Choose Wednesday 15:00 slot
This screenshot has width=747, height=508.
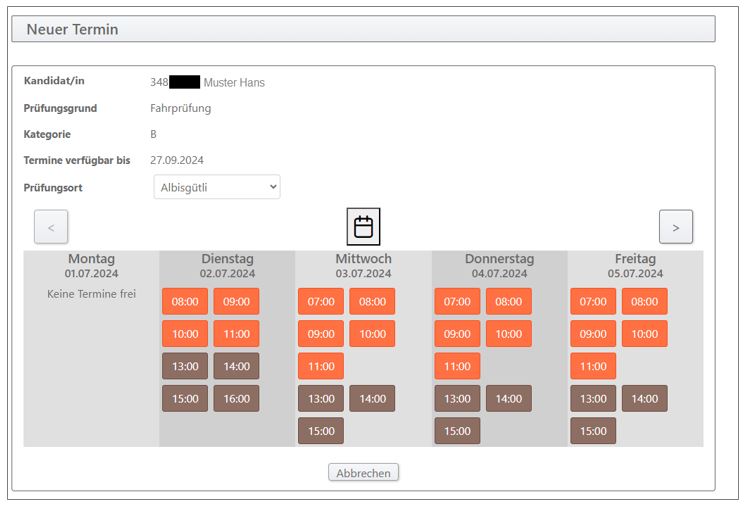tap(320, 431)
